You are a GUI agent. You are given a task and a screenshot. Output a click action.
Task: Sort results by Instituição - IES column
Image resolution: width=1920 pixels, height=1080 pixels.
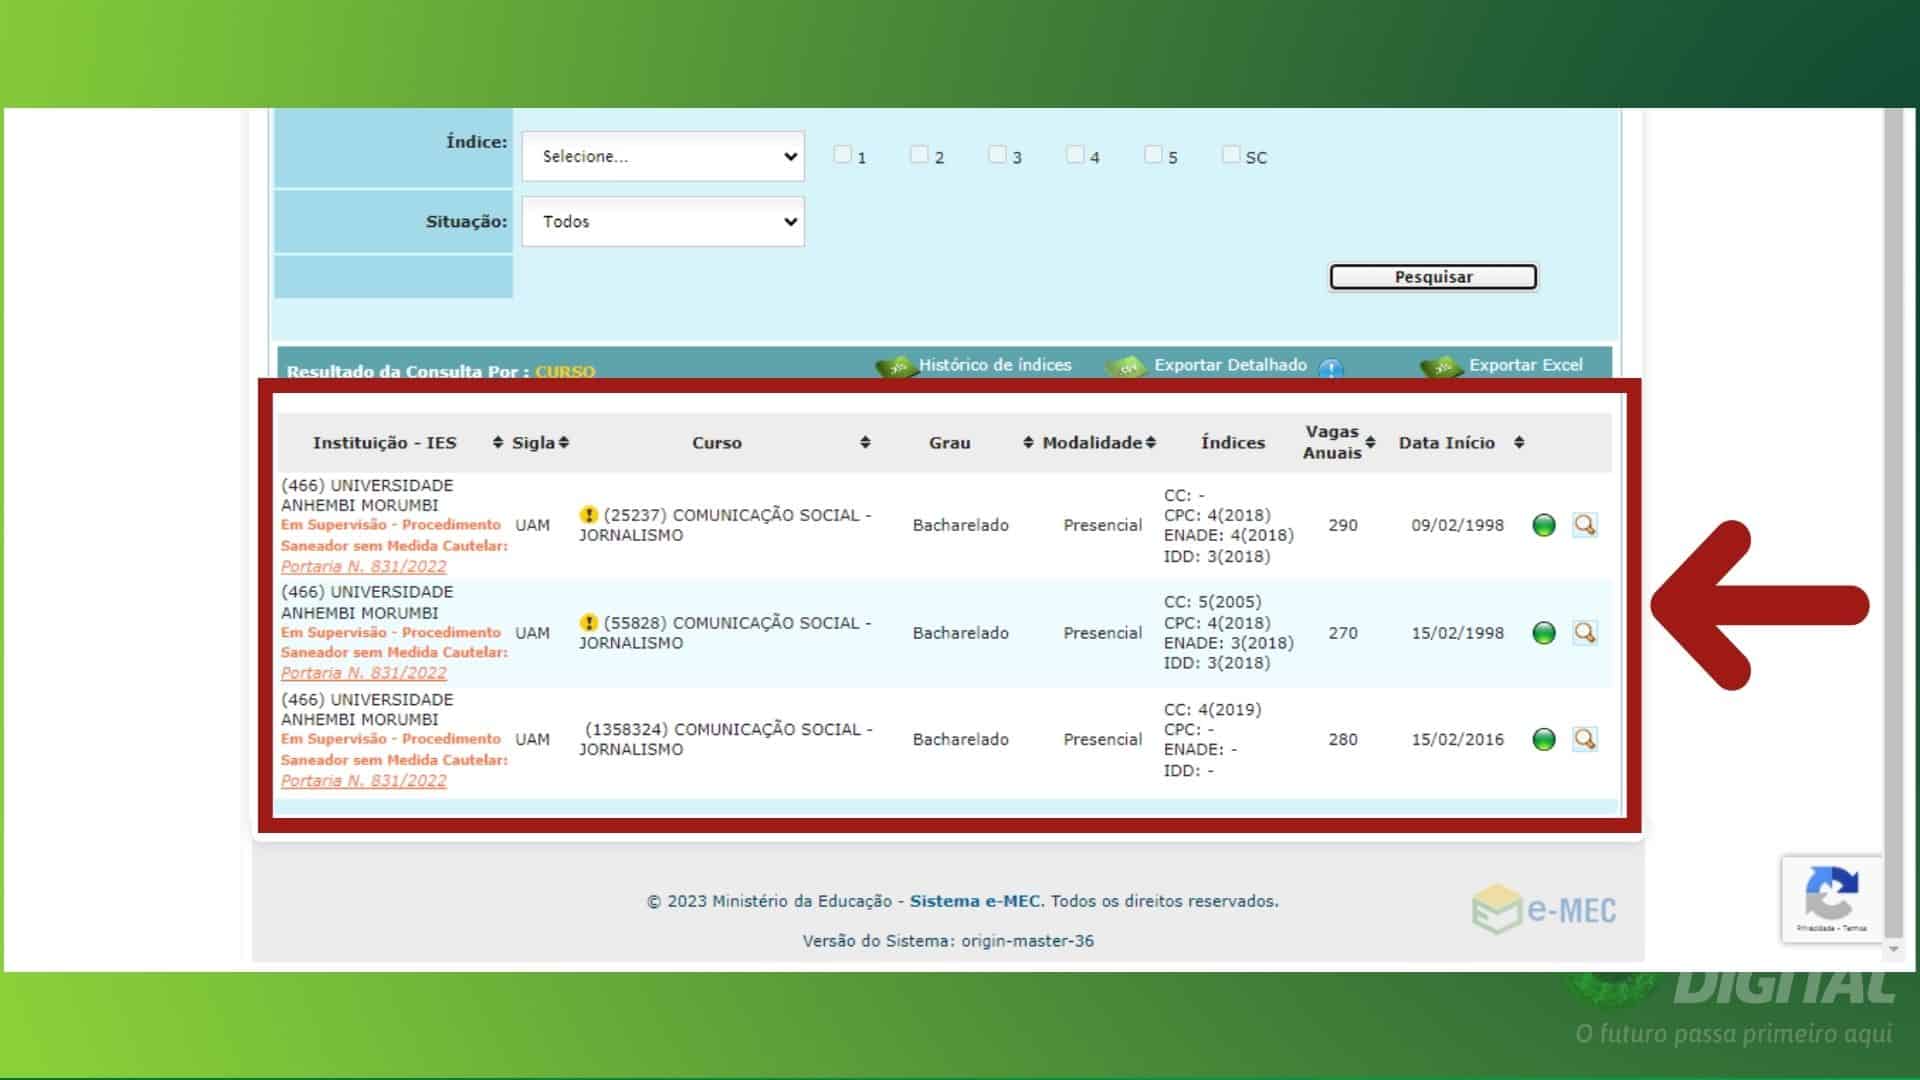(x=497, y=442)
